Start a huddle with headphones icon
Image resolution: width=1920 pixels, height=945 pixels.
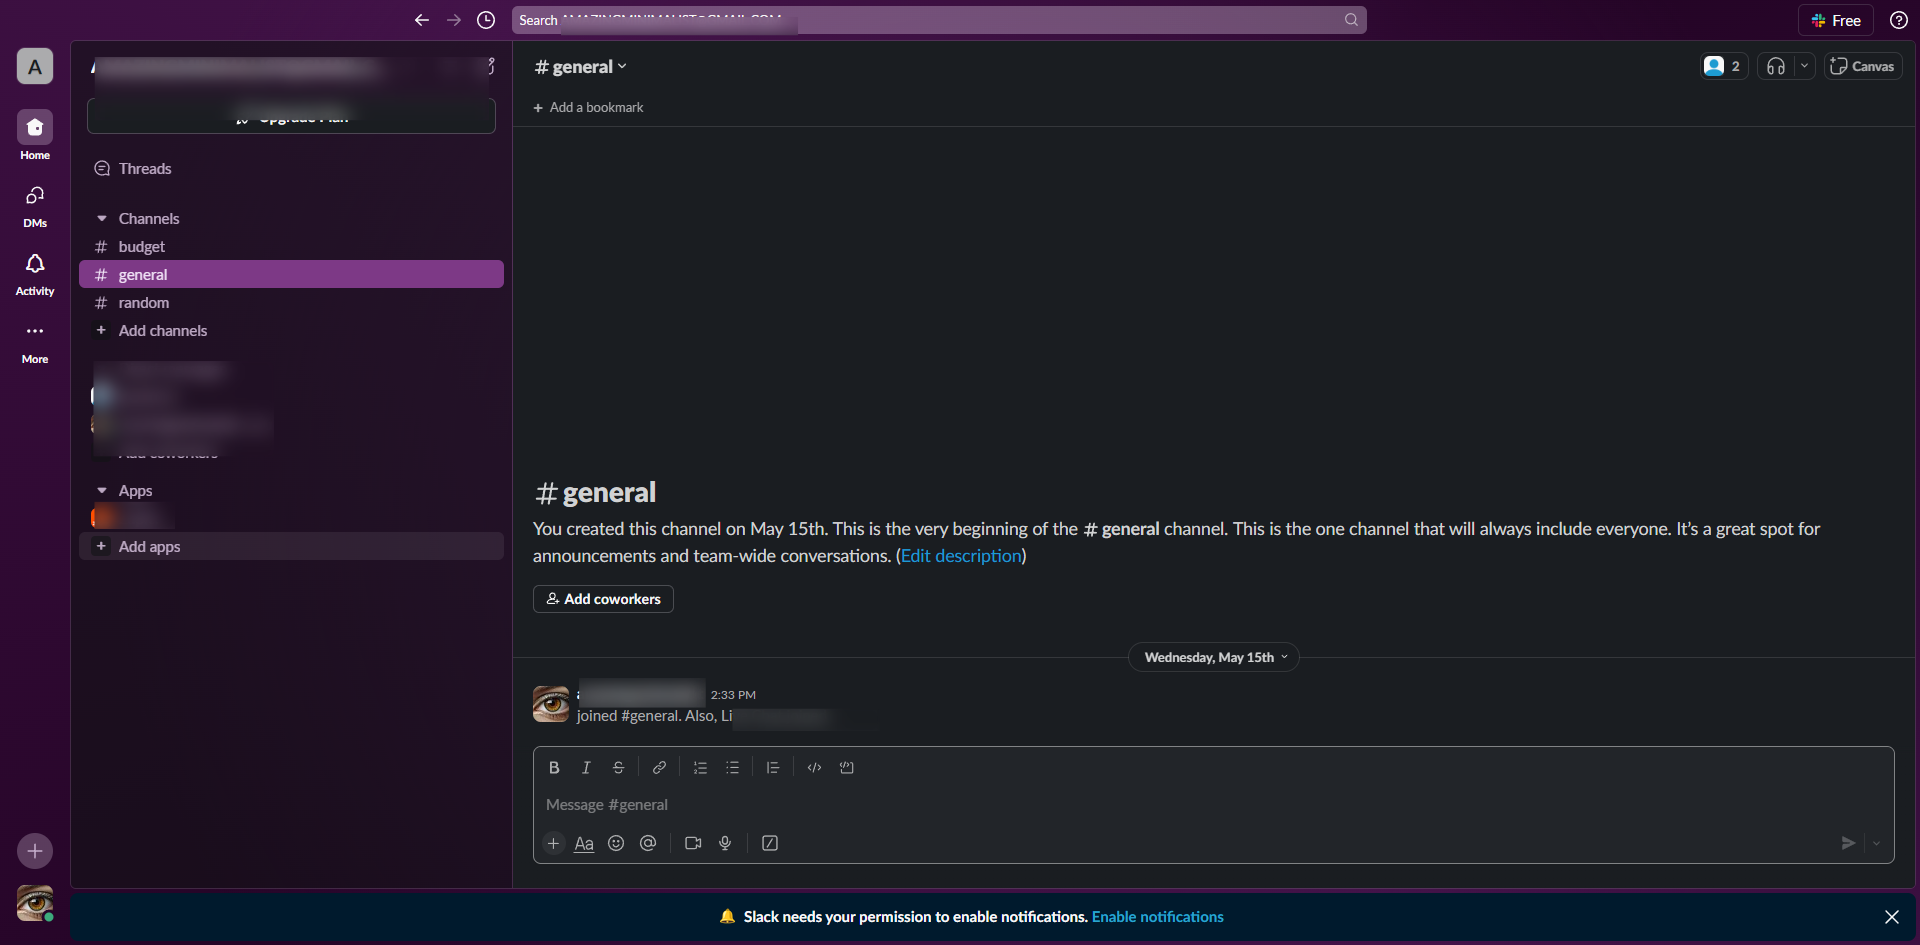[1776, 66]
